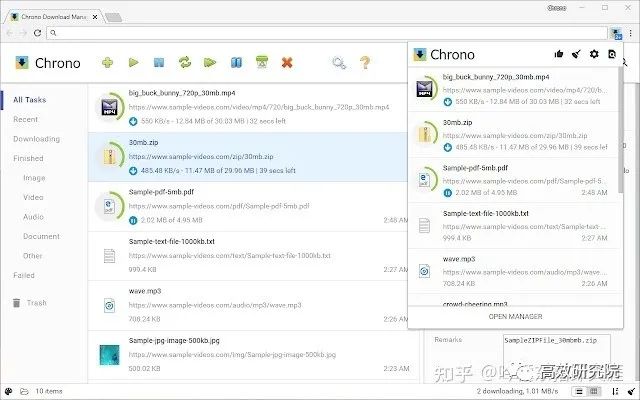Pause big_buck_bunny download in popup
This screenshot has height=400, width=640.
[x=448, y=102]
